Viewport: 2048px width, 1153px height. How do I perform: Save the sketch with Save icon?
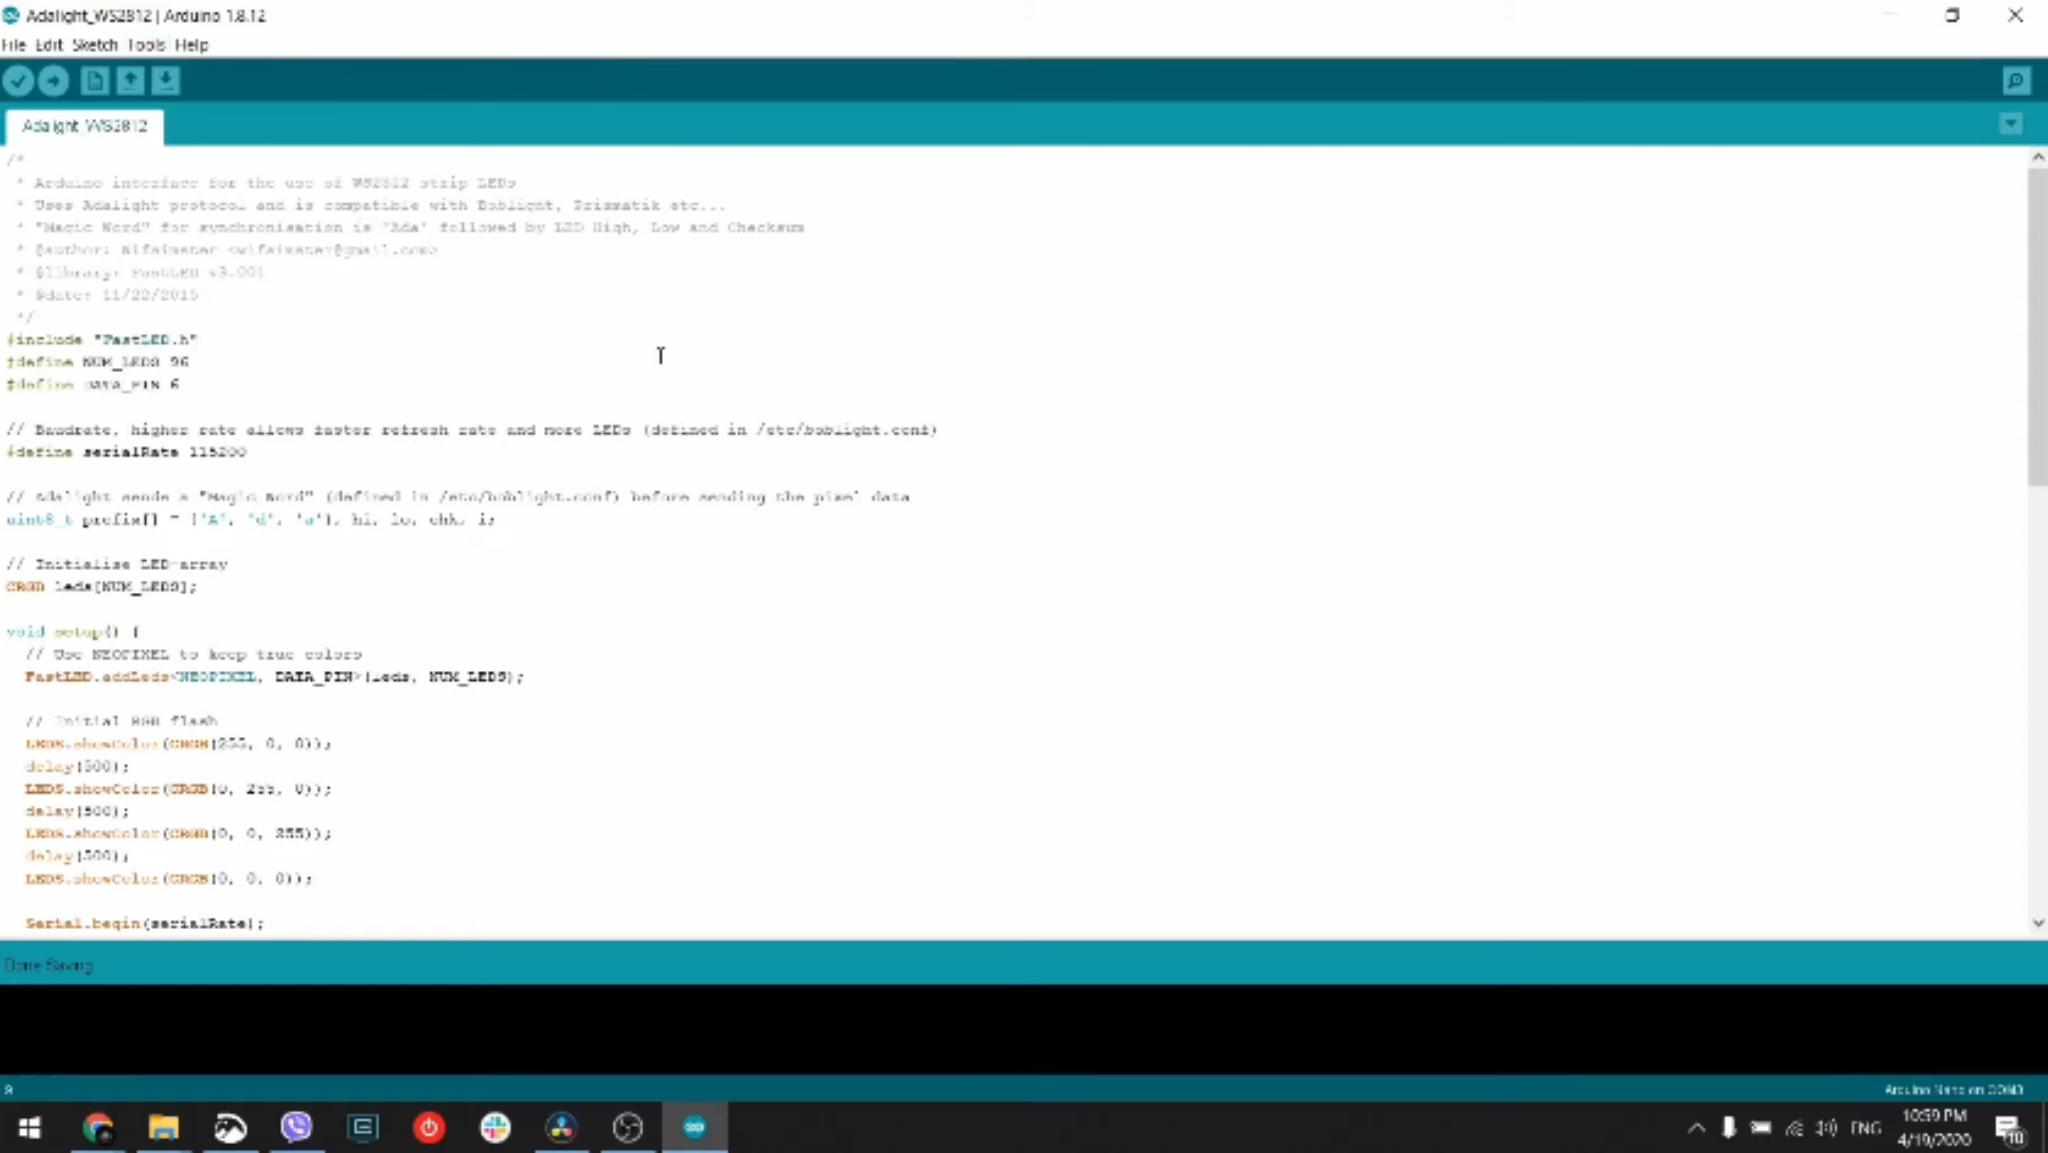coord(166,81)
